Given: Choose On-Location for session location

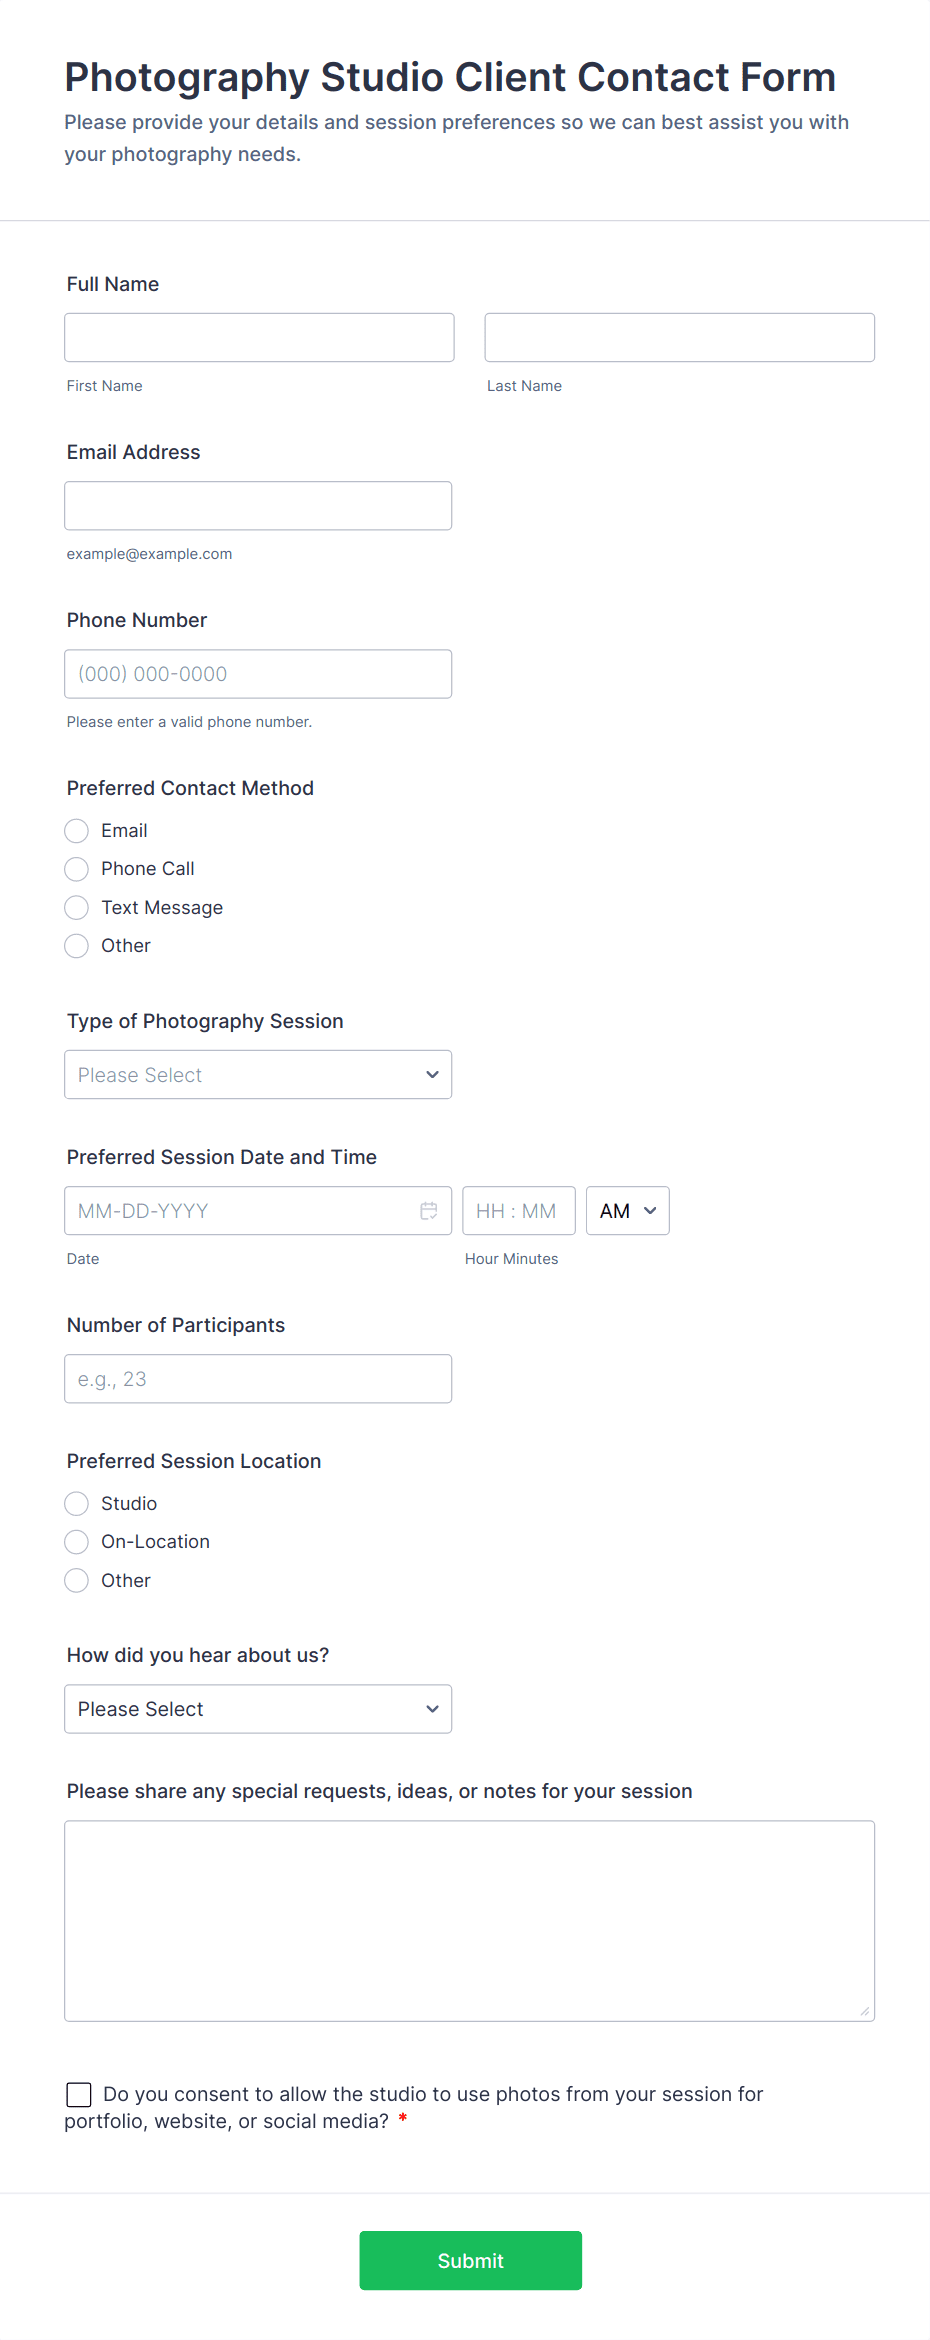Looking at the screenshot, I should 76,1541.
